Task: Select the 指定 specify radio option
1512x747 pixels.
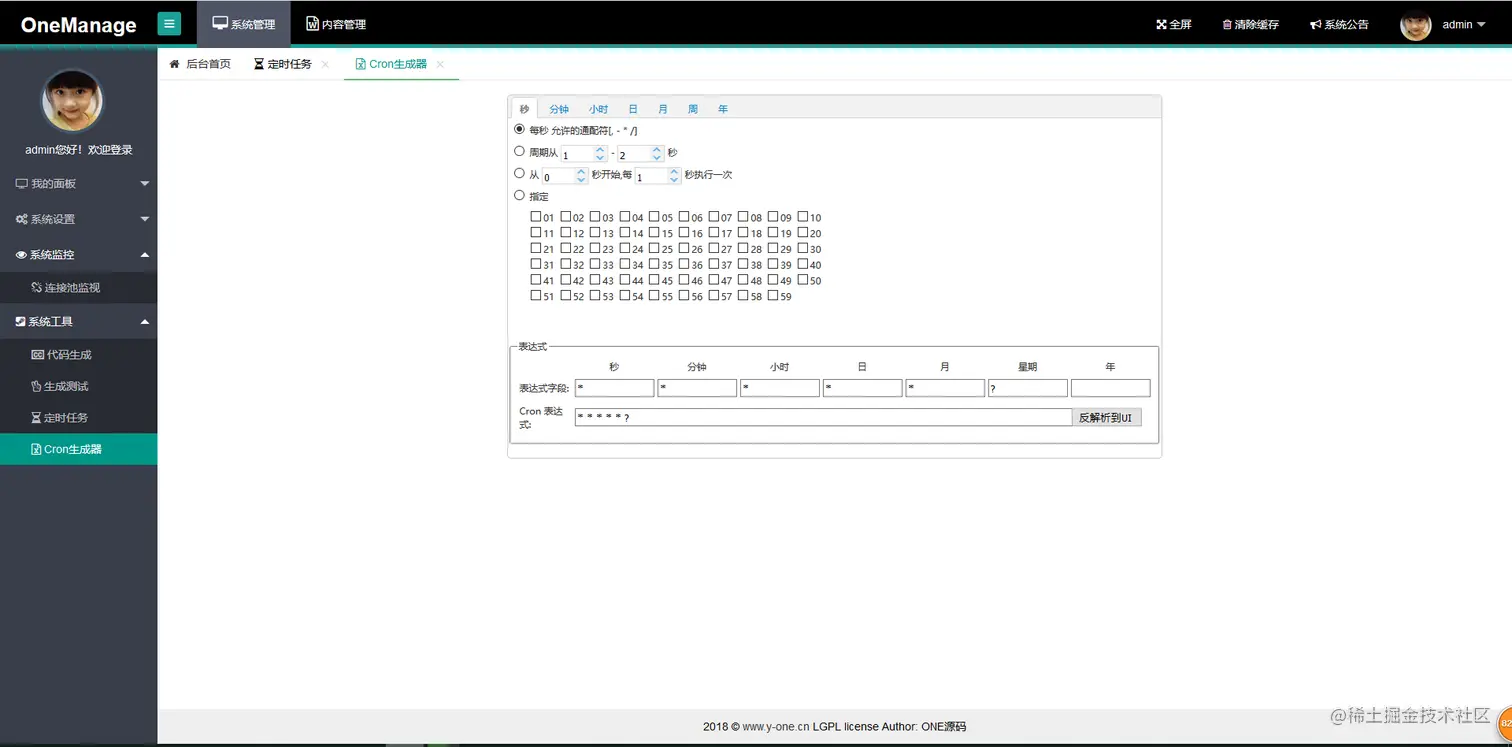Action: tap(519, 195)
